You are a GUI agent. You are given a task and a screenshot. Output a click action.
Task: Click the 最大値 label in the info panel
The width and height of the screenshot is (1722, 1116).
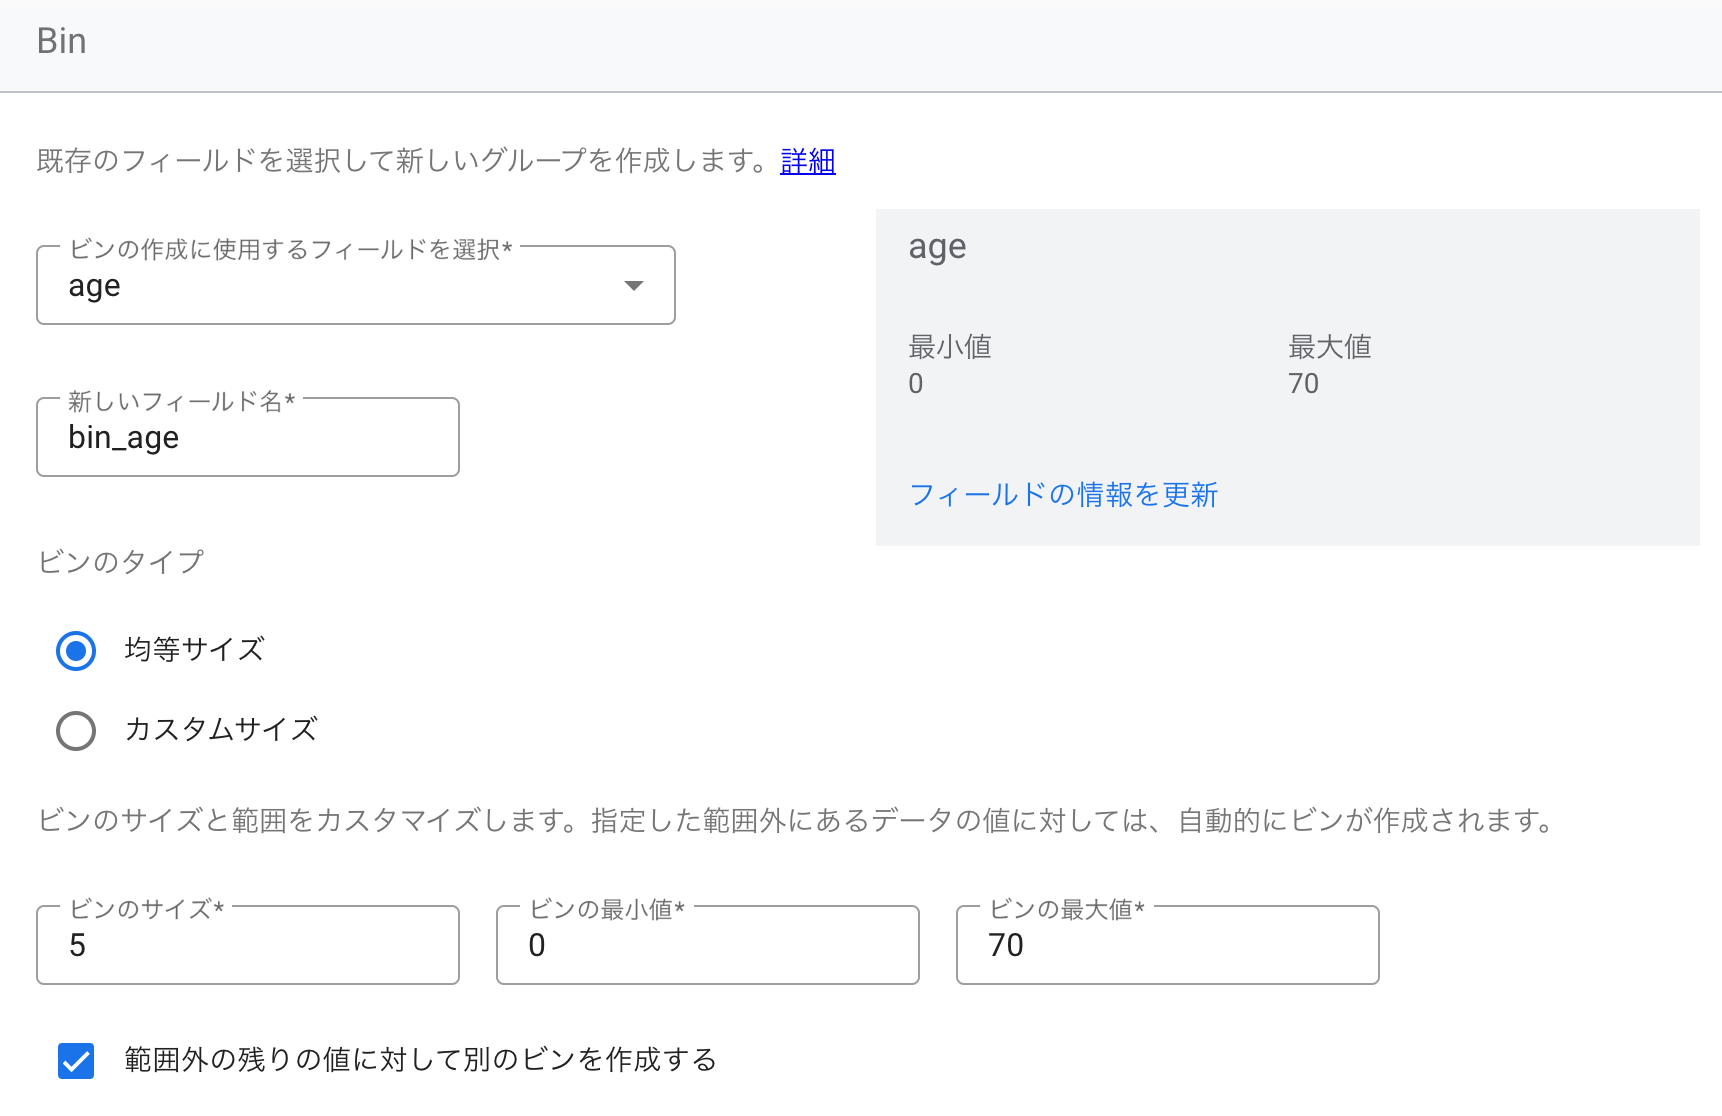[x=1329, y=347]
